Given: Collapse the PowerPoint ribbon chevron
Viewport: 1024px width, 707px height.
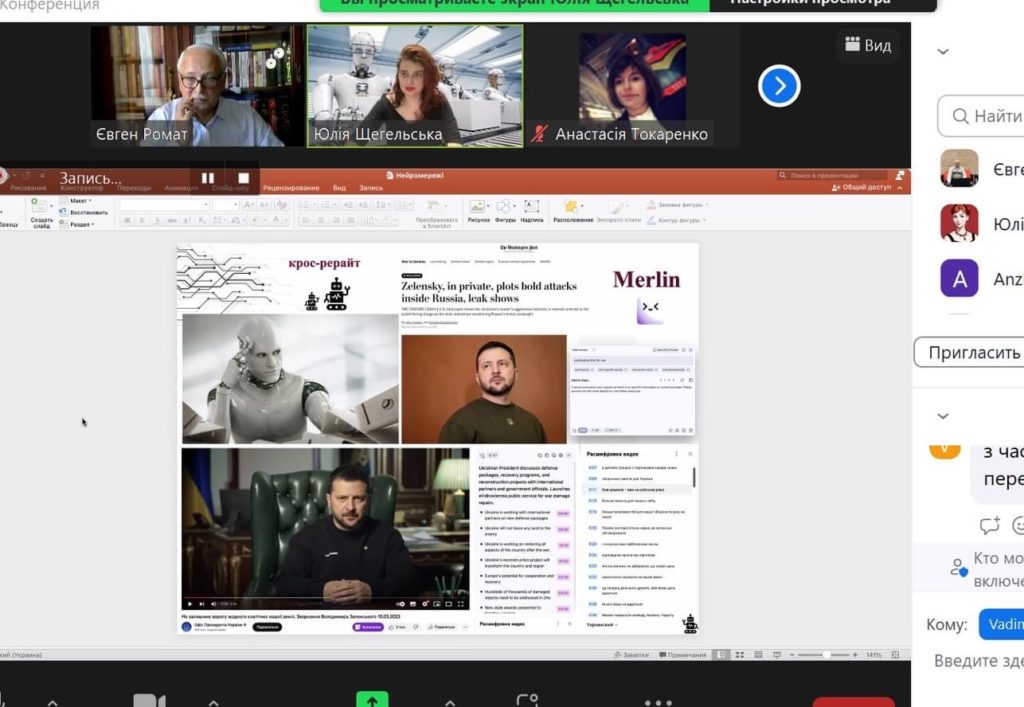Looking at the screenshot, I should (x=901, y=187).
